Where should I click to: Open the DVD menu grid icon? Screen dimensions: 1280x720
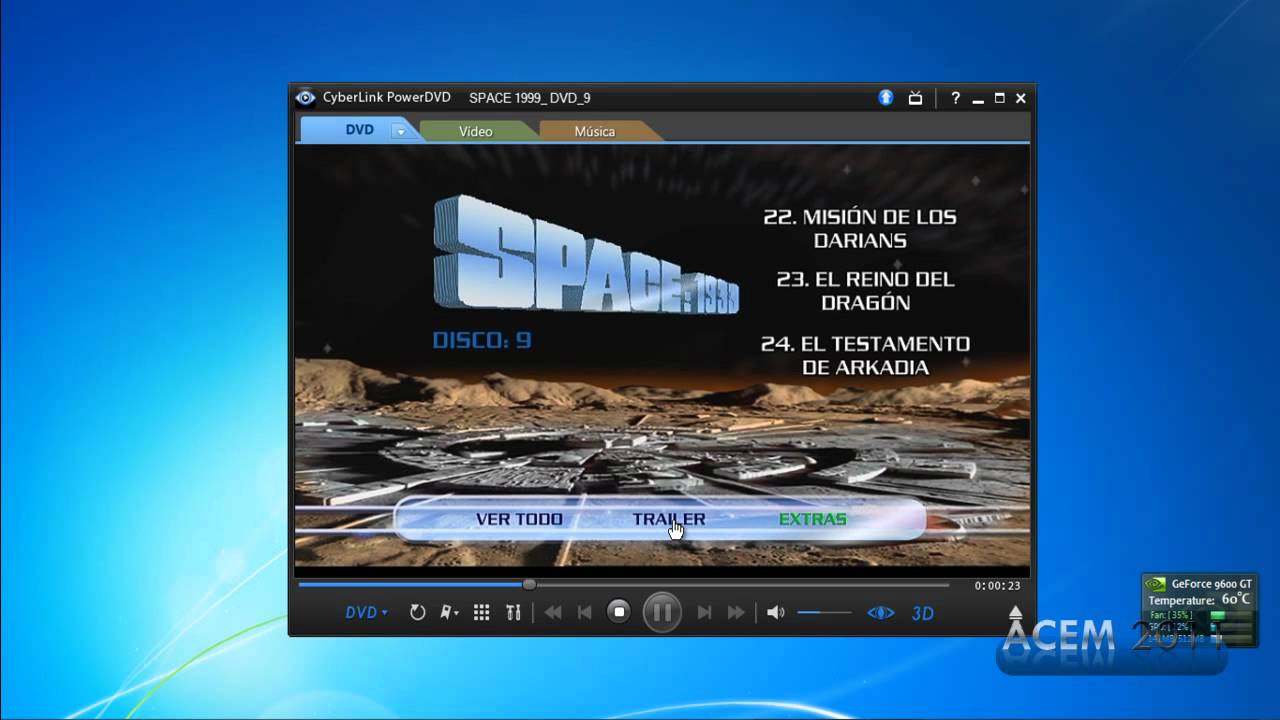pyautogui.click(x=481, y=613)
